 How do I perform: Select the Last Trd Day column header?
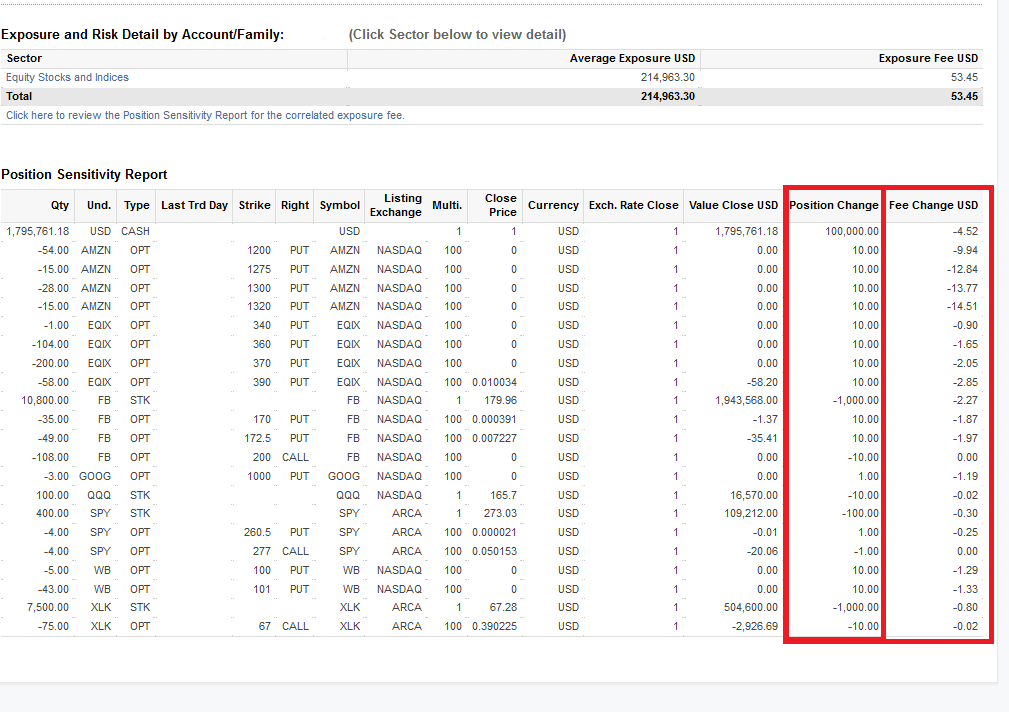point(194,205)
